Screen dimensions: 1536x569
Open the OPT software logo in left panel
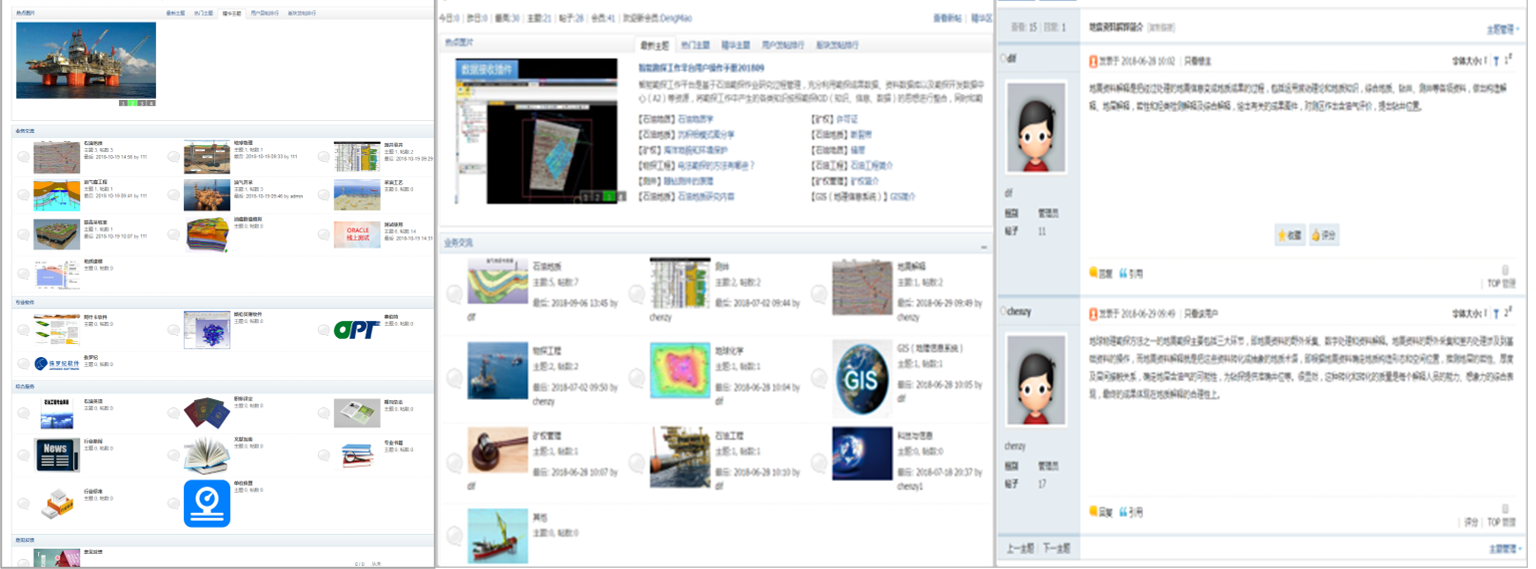[356, 330]
